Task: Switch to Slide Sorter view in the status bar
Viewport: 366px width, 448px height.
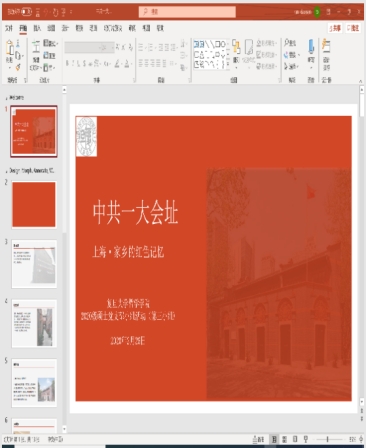Action: (x=284, y=439)
